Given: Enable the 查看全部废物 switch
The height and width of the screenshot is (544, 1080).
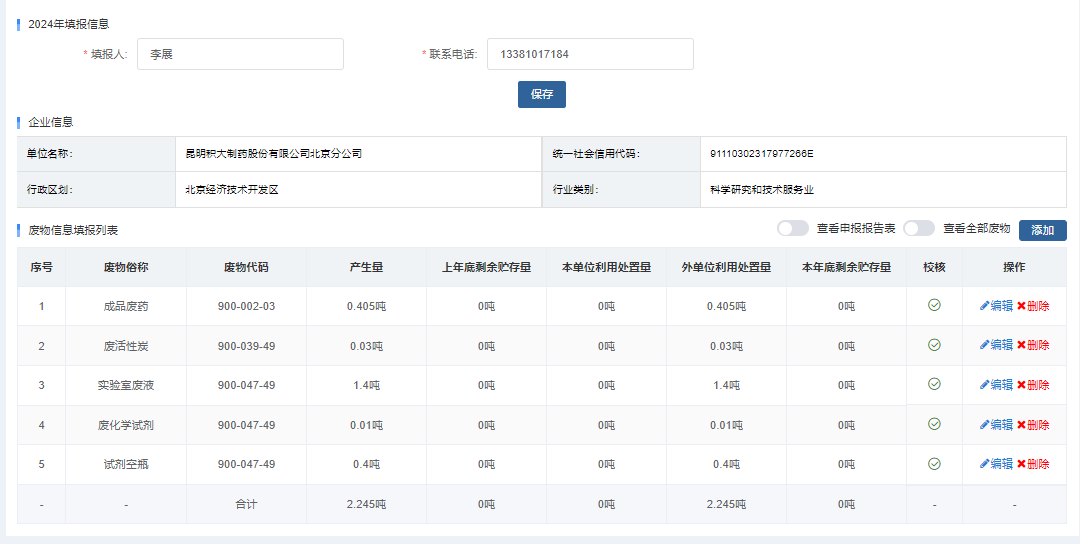Looking at the screenshot, I should click(918, 229).
